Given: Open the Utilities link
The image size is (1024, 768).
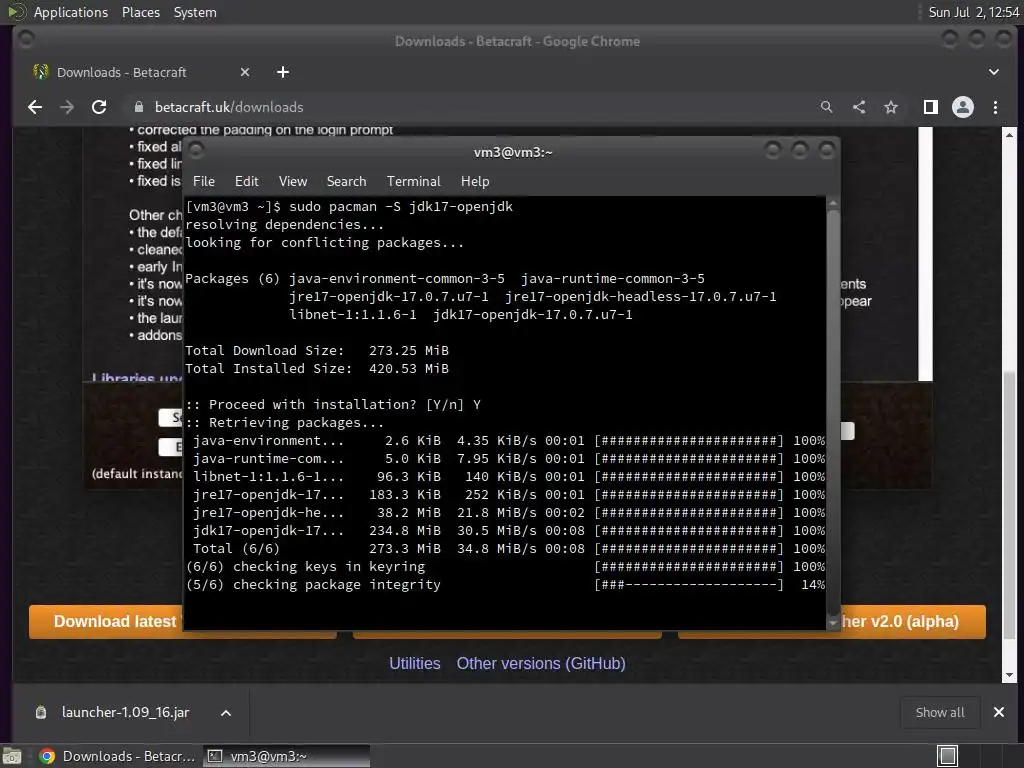Looking at the screenshot, I should pos(415,664).
